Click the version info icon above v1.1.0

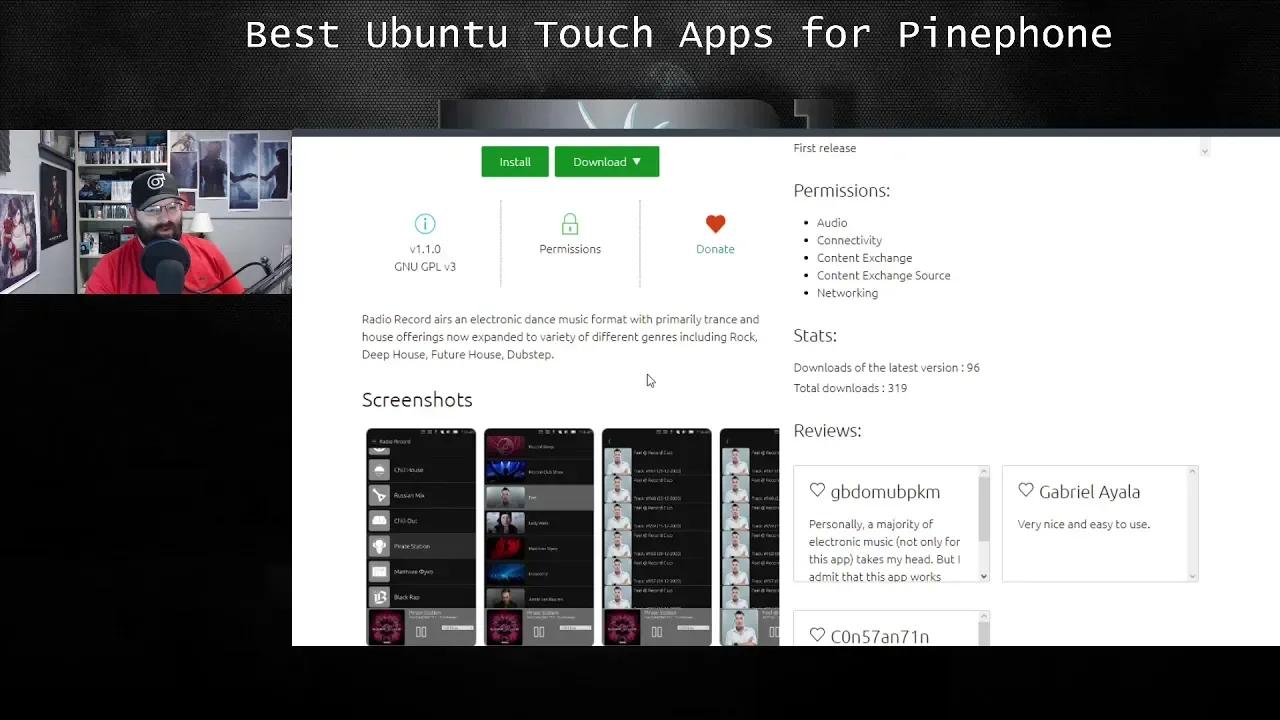click(424, 223)
